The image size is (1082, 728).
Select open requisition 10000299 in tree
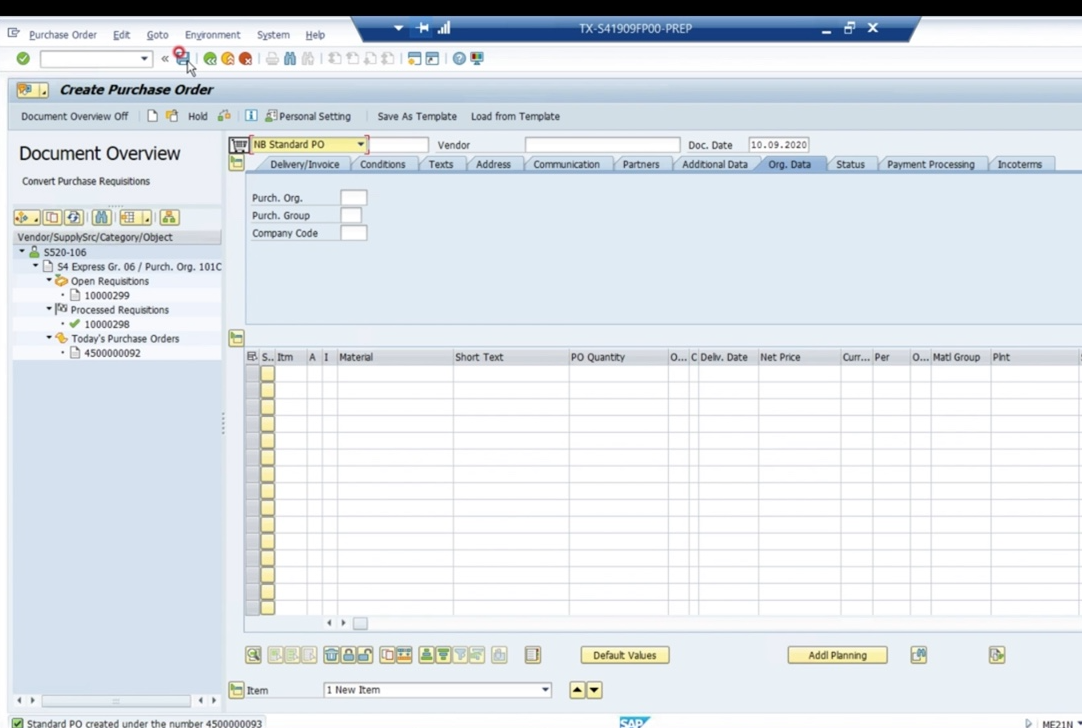[107, 295]
